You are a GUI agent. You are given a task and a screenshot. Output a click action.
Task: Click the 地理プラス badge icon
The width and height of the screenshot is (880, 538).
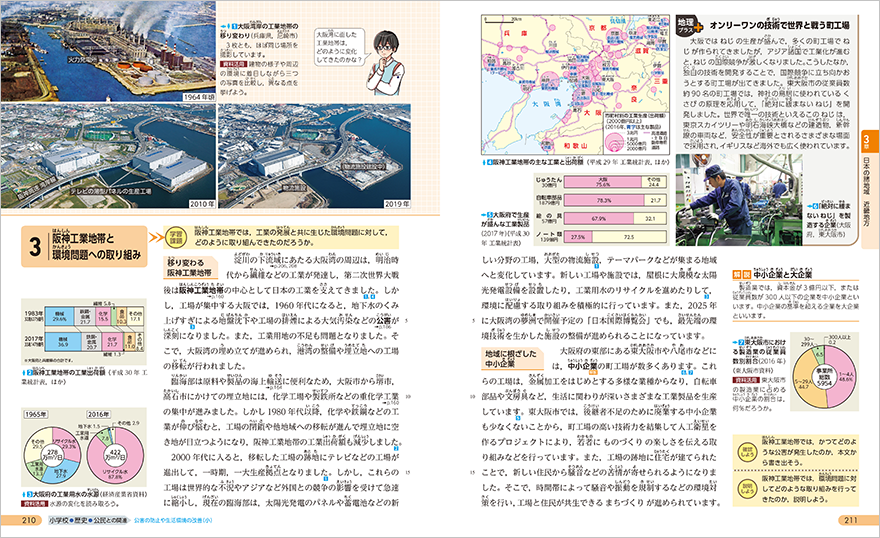click(x=689, y=25)
